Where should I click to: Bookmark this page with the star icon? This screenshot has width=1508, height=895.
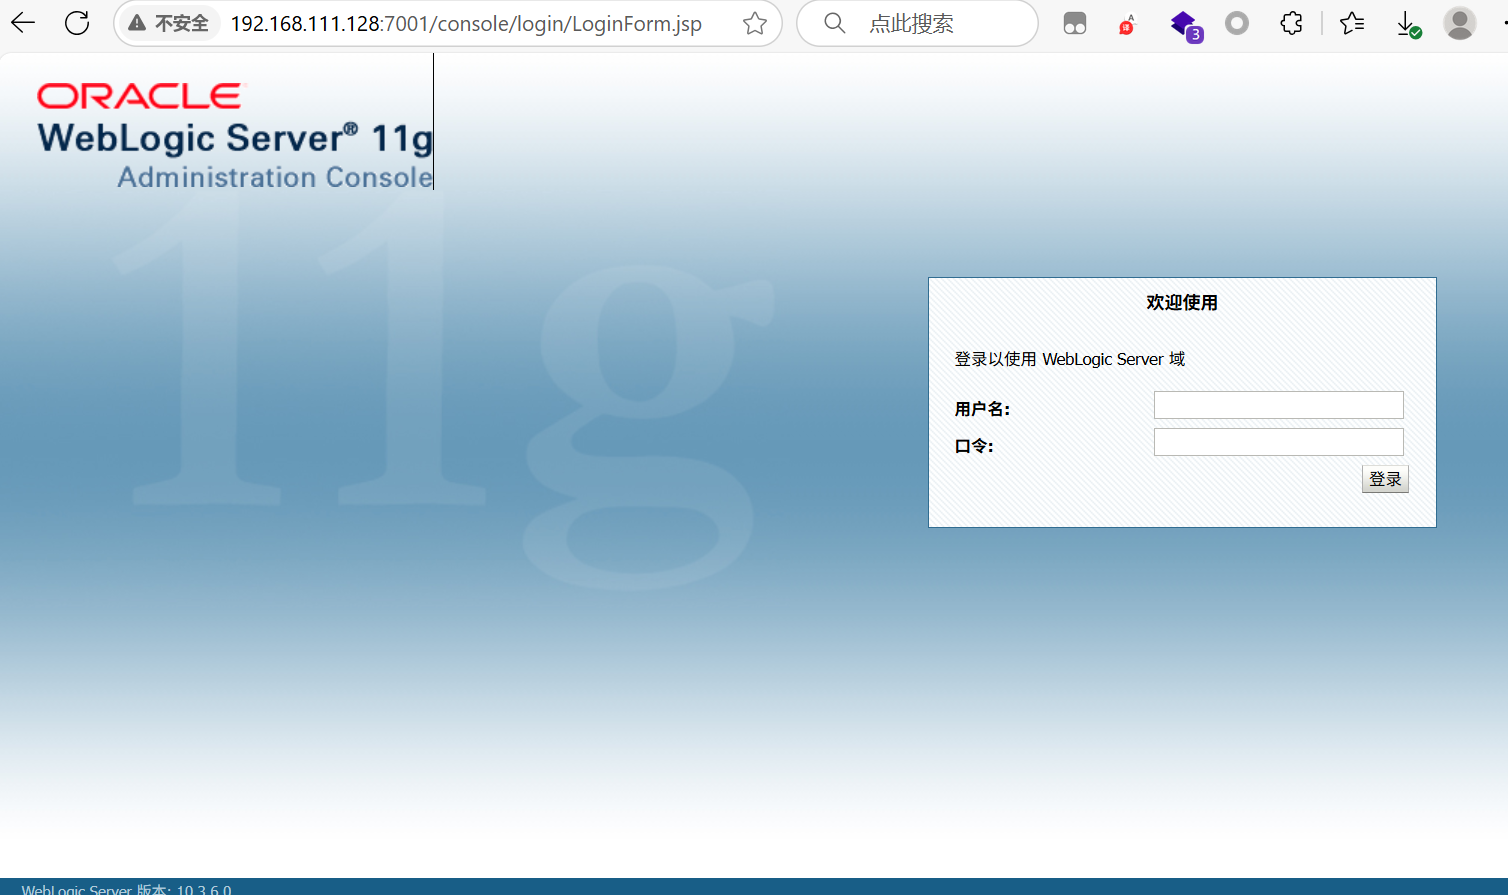(755, 23)
